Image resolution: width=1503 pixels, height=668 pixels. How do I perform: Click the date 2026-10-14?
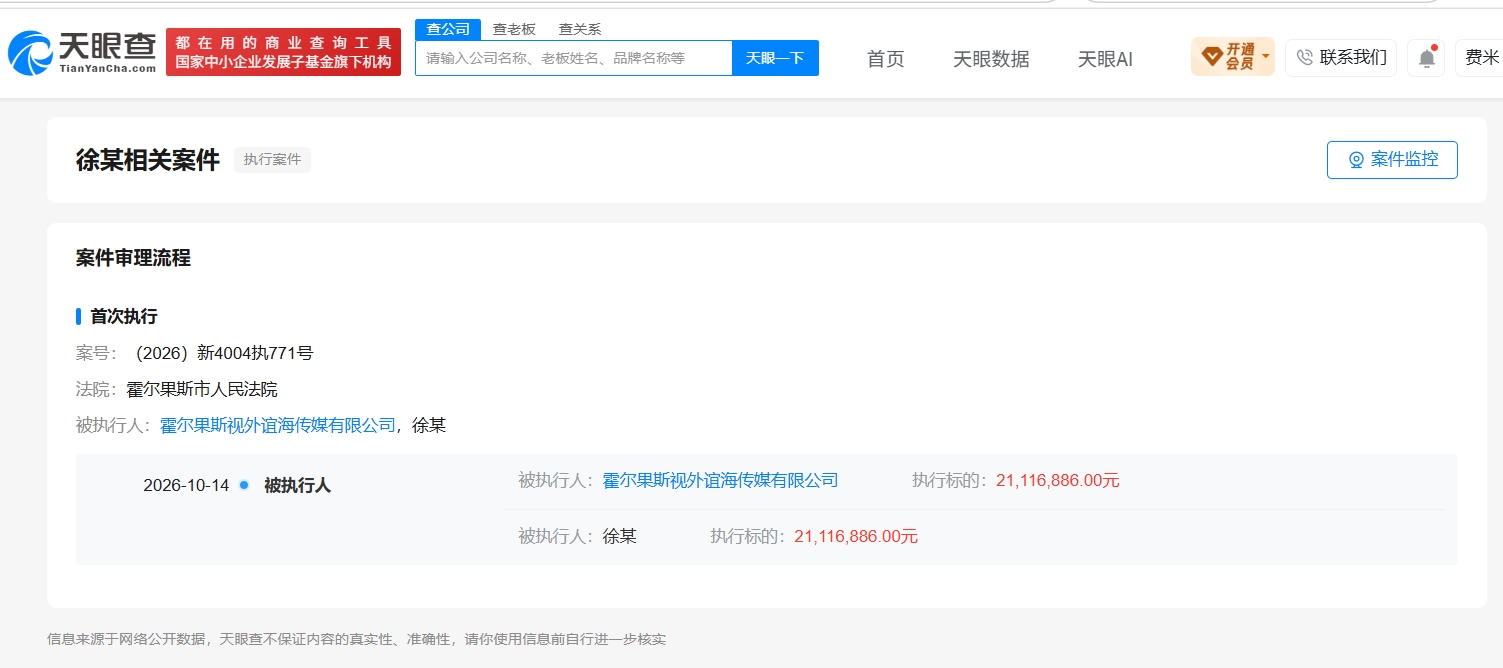coord(186,486)
